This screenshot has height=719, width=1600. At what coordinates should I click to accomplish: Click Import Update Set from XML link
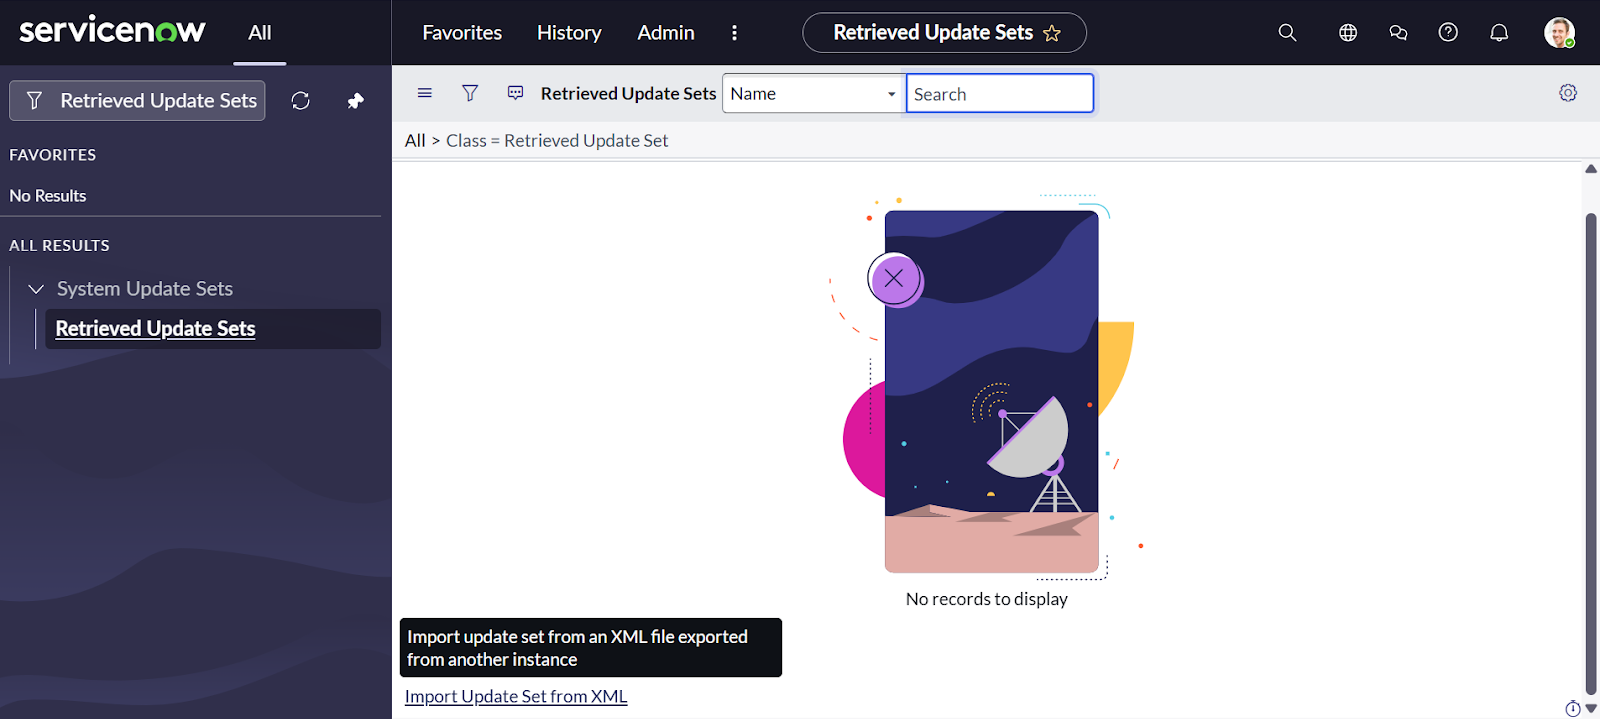(516, 697)
